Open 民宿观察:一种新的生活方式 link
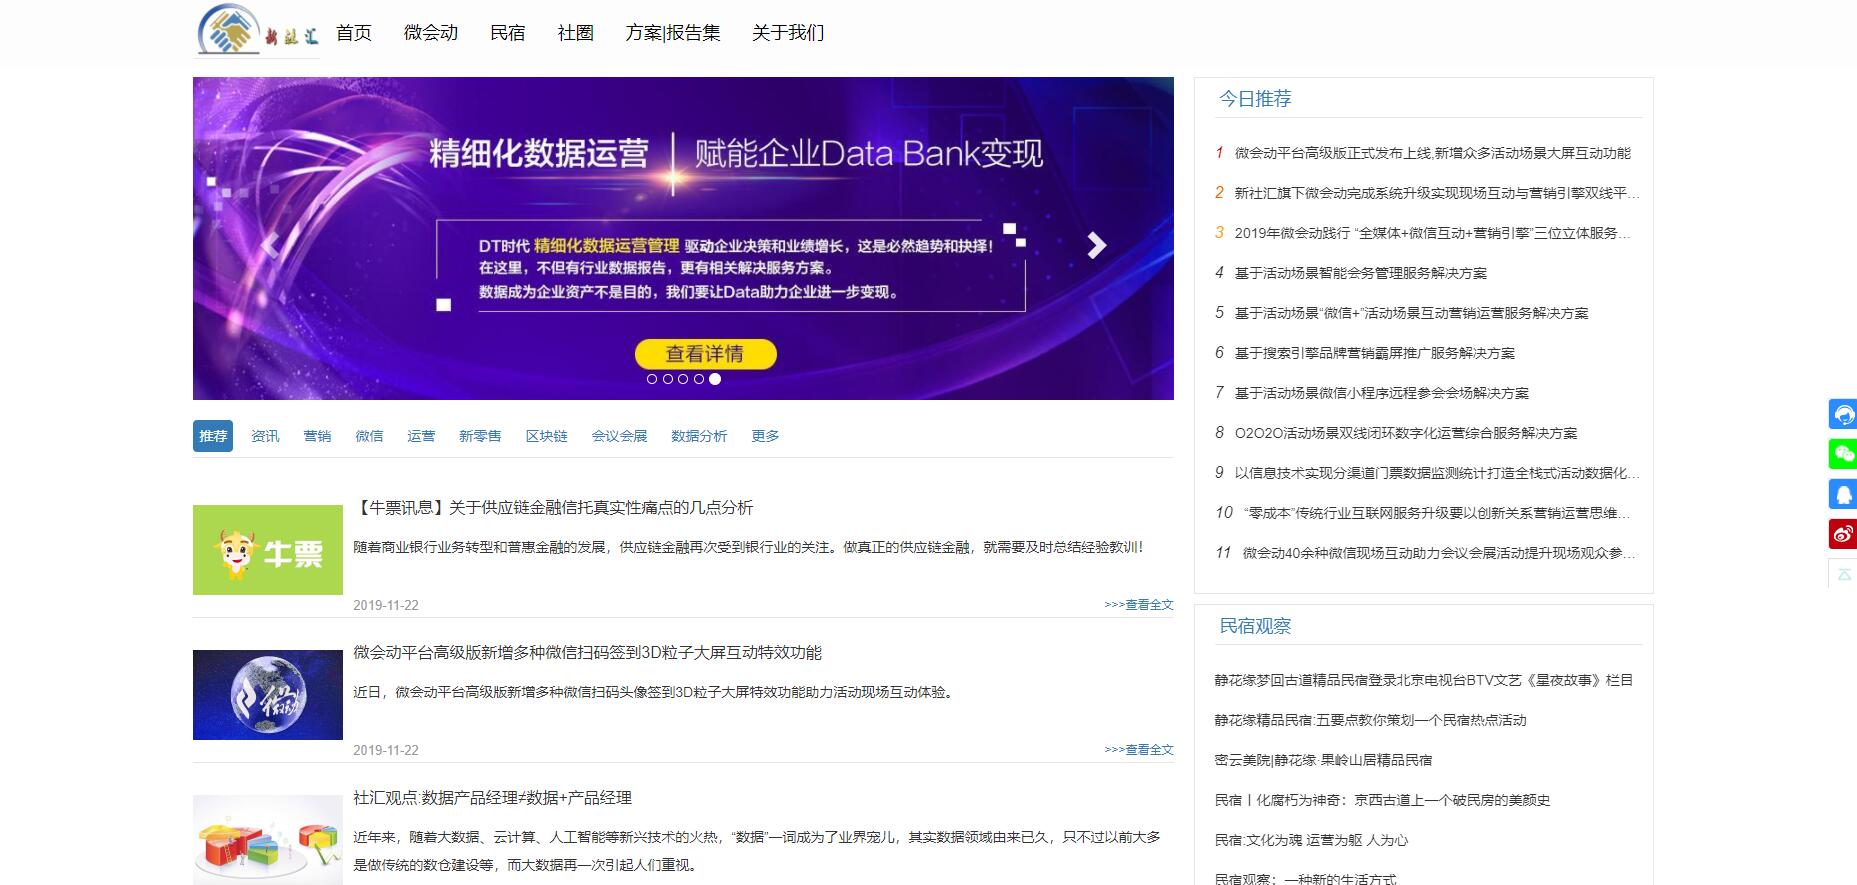 tap(1305, 878)
